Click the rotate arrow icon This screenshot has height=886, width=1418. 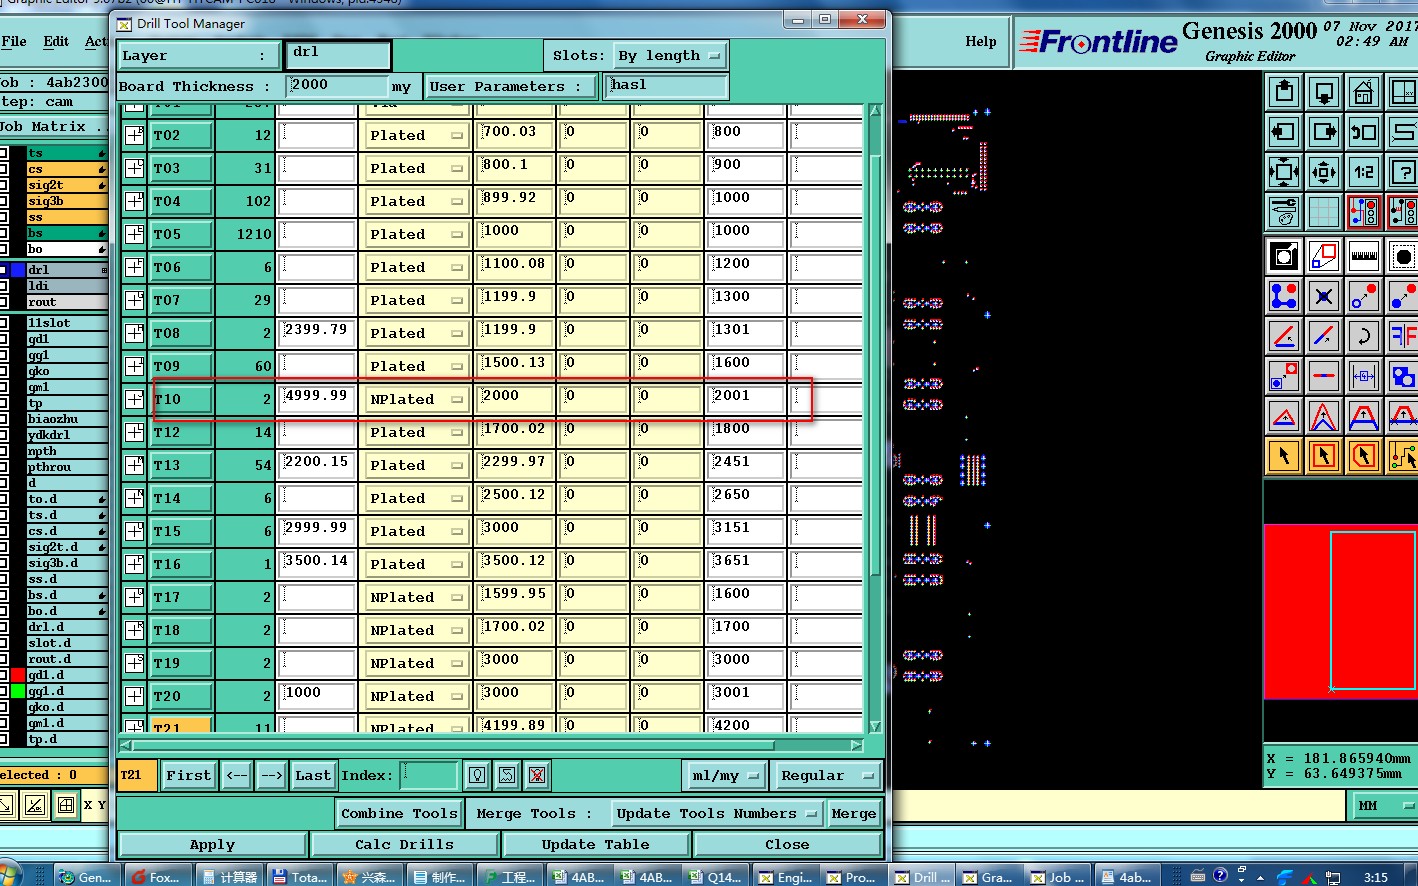(x=1363, y=336)
